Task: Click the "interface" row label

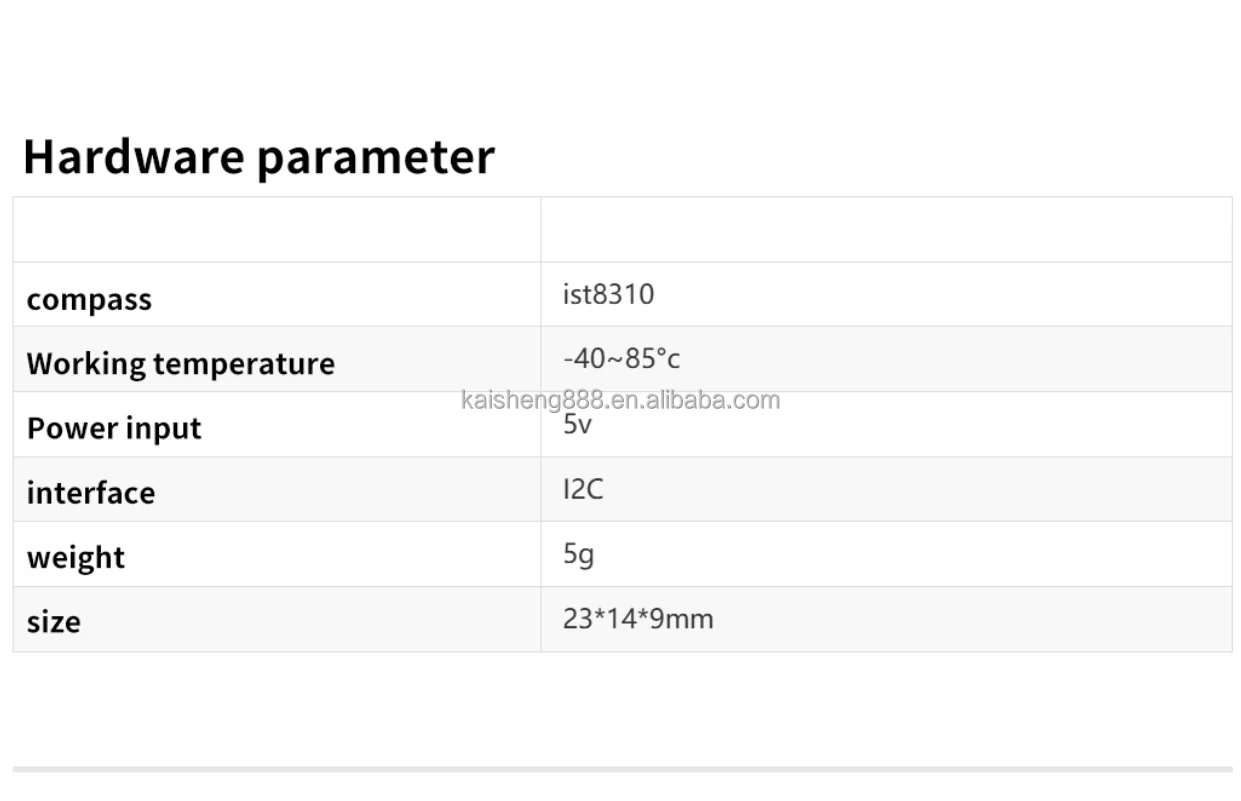Action: [91, 493]
